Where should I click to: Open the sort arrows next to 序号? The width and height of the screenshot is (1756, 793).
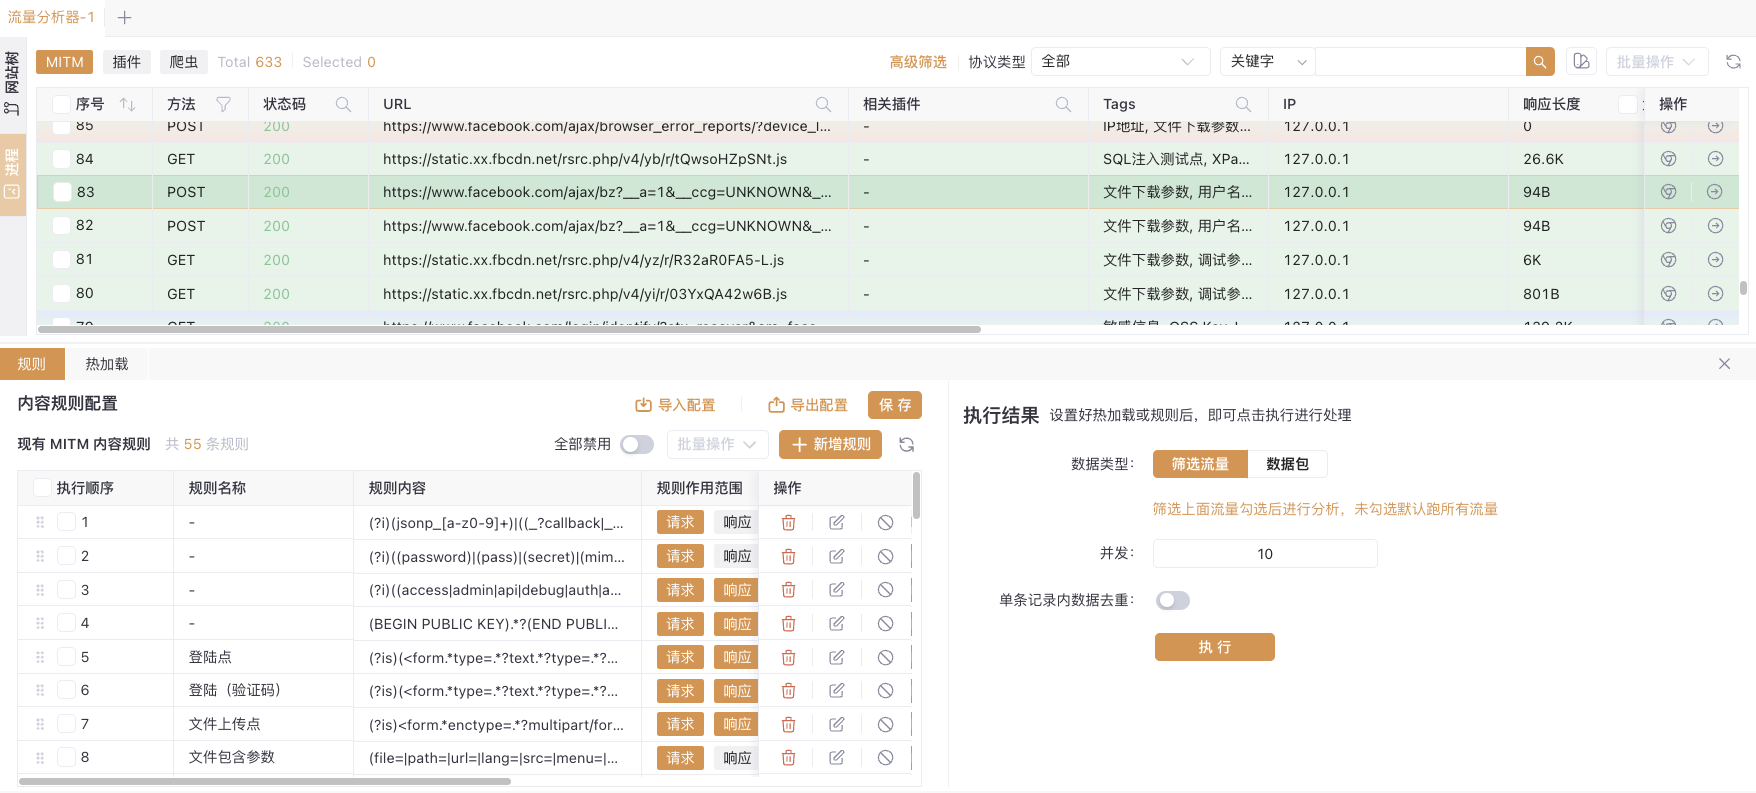coord(127,104)
